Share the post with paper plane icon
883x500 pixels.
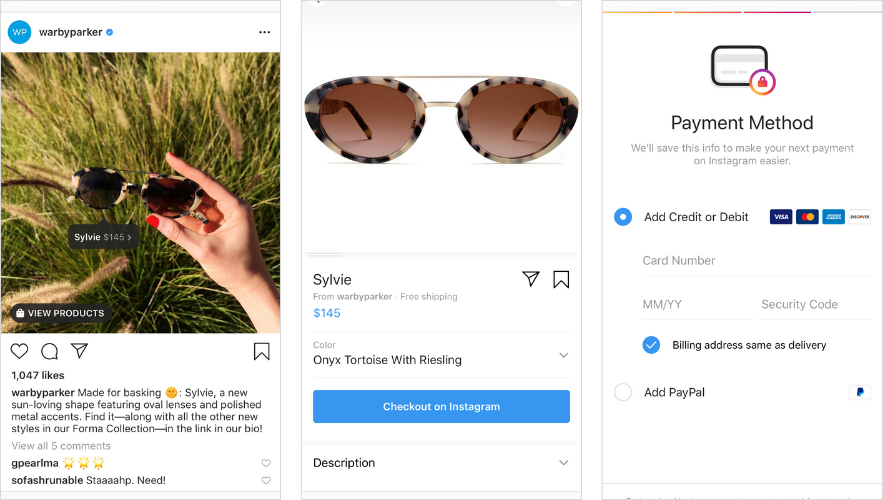[79, 351]
